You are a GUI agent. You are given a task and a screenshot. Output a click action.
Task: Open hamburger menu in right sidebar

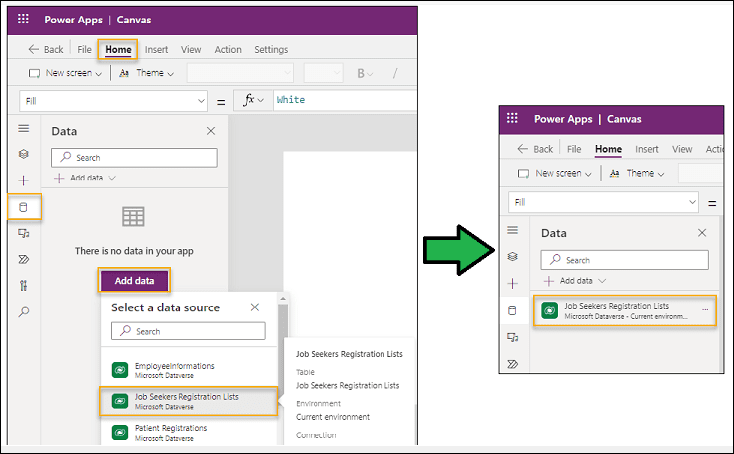click(513, 230)
